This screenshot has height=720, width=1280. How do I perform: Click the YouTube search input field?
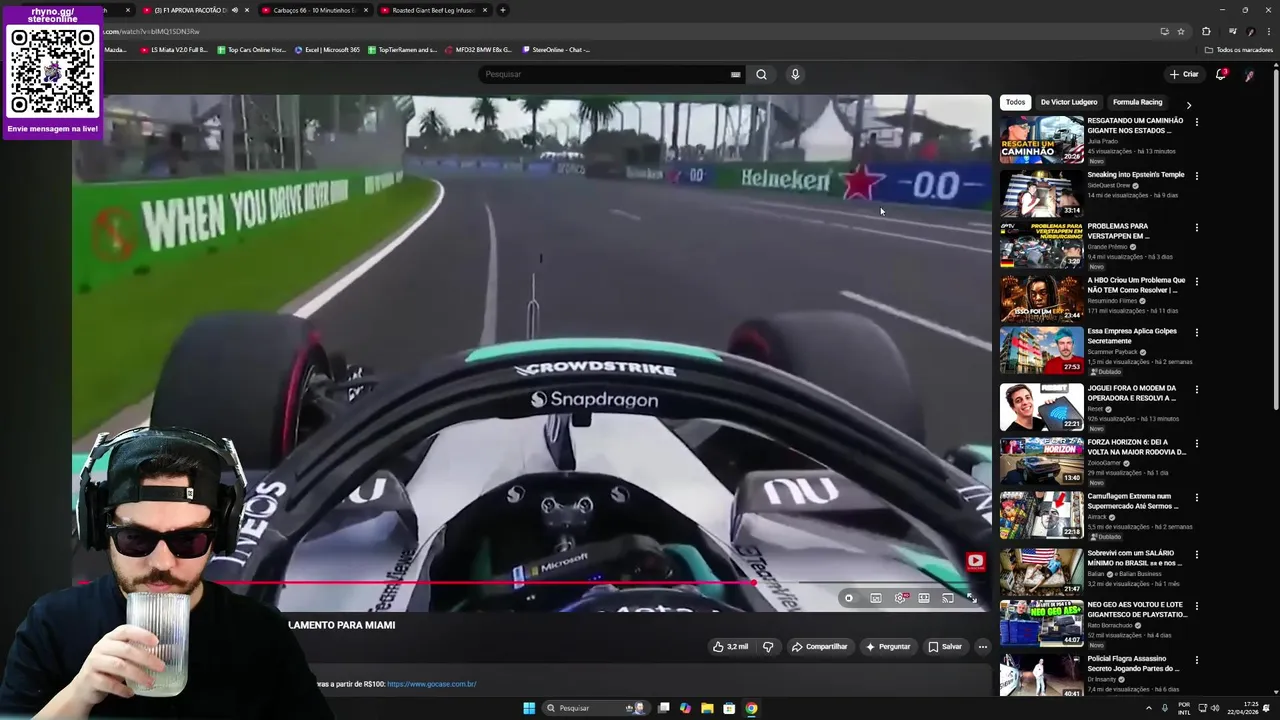[x=605, y=74]
